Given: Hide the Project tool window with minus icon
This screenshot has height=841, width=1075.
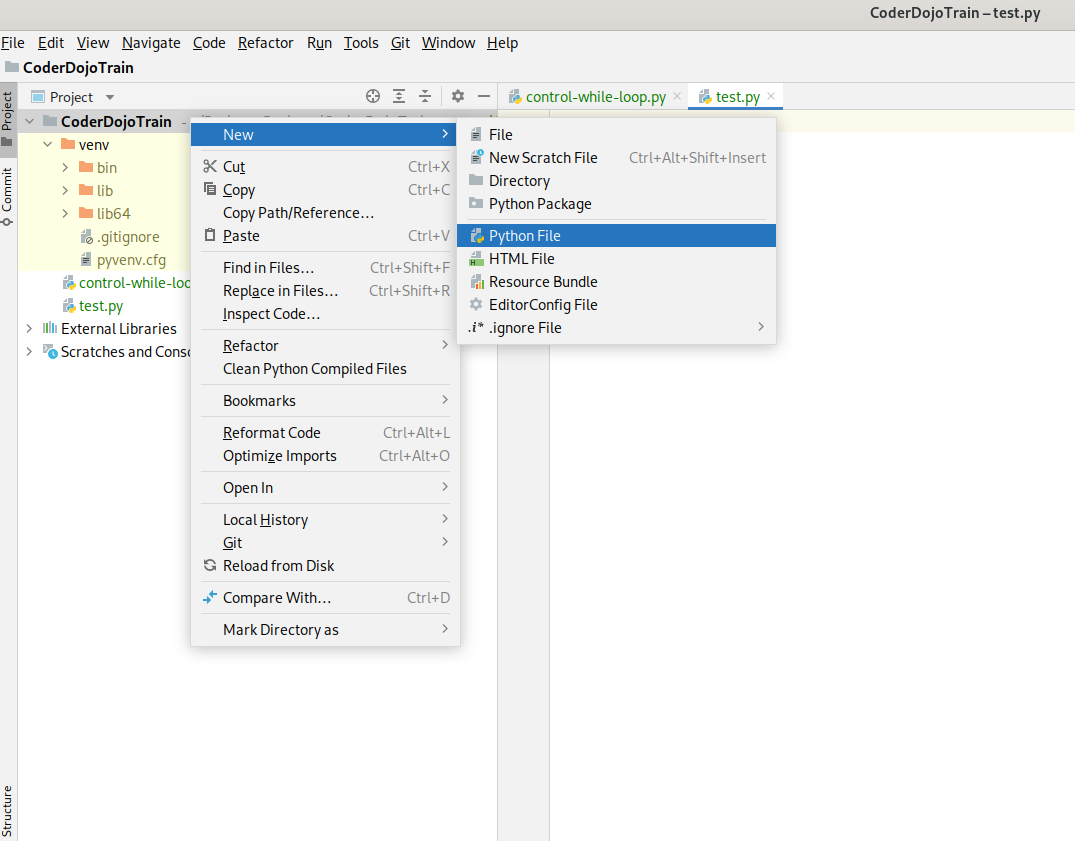Looking at the screenshot, I should [x=484, y=96].
